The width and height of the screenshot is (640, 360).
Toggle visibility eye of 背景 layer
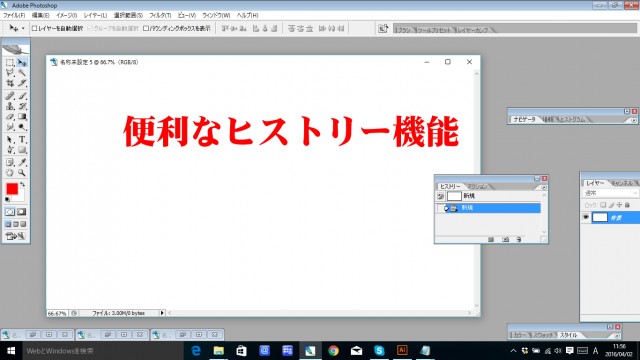click(x=586, y=218)
